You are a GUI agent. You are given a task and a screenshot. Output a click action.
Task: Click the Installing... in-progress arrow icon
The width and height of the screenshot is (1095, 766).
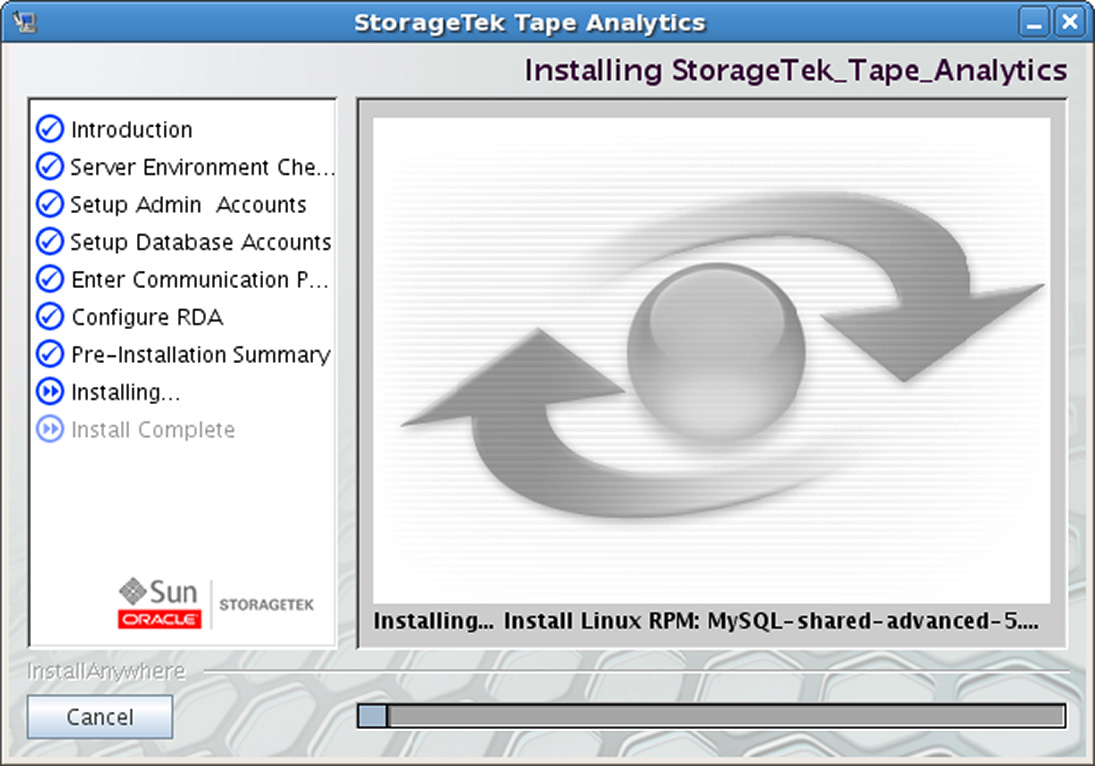tap(50, 391)
